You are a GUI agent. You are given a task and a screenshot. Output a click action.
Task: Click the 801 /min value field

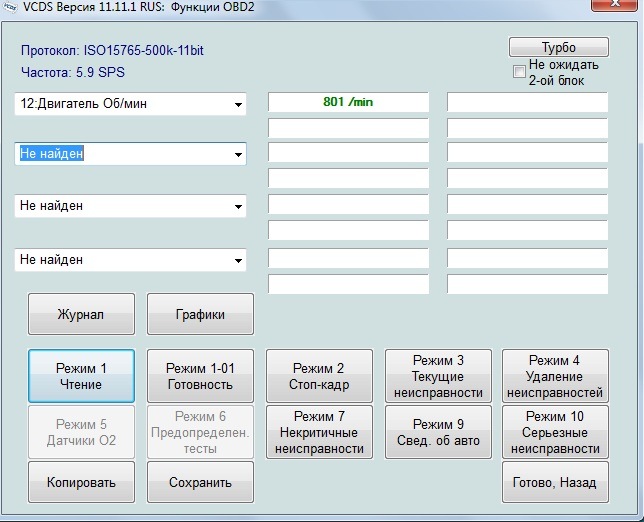(x=348, y=102)
